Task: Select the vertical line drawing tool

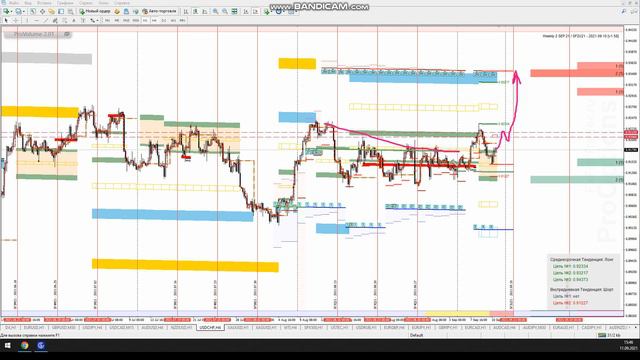Action: (27, 20)
